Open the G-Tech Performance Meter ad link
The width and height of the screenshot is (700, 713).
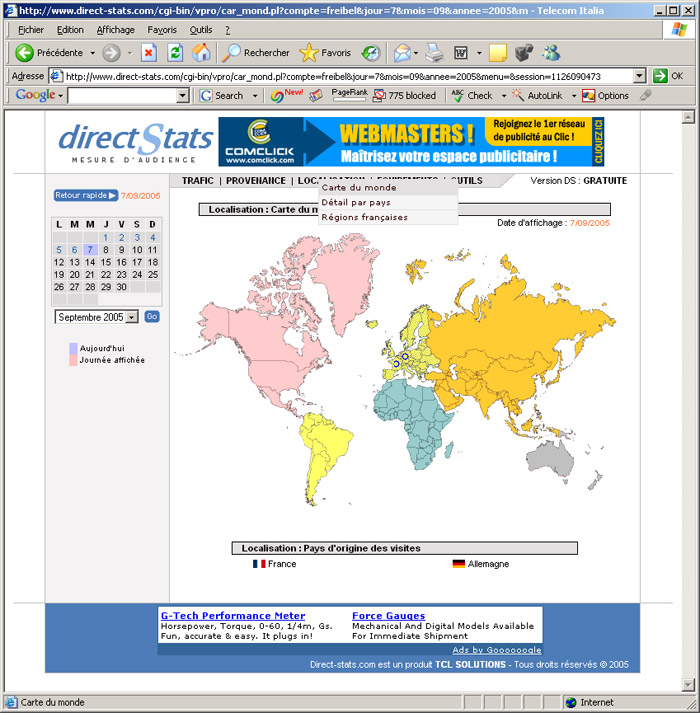pos(233,615)
